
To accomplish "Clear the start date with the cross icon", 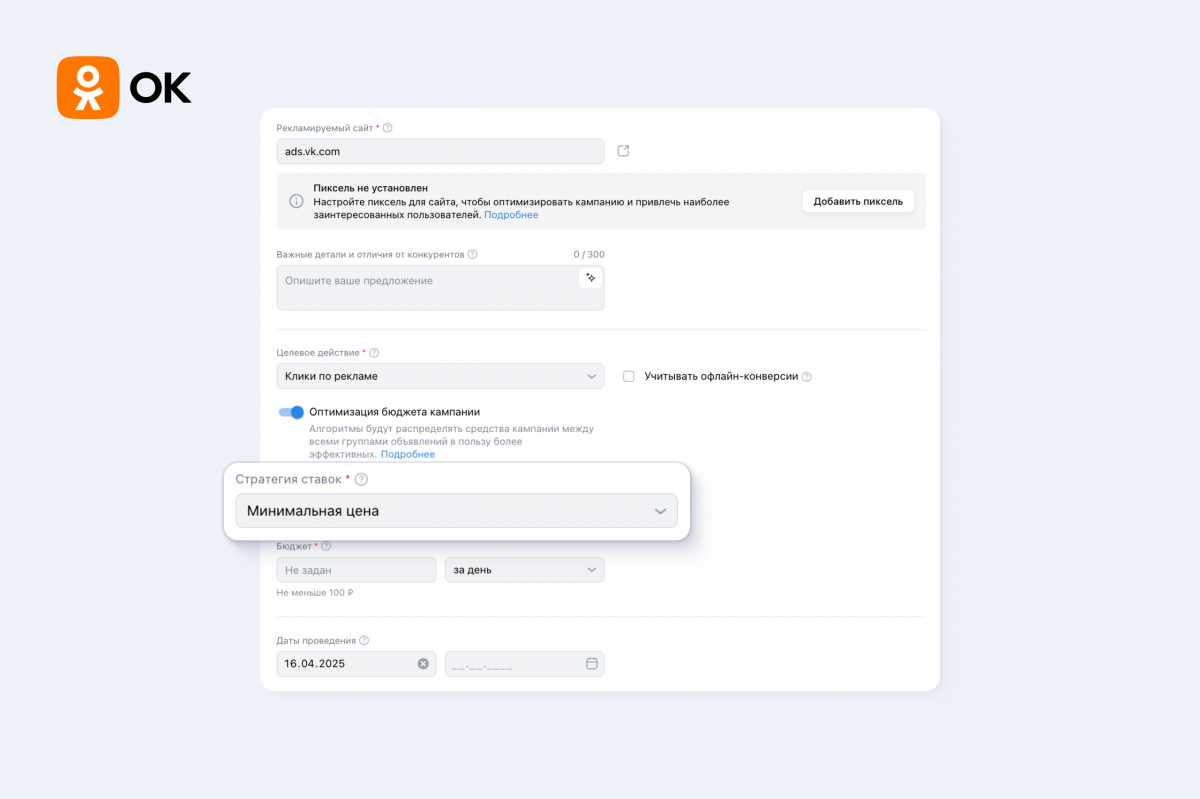I will tap(423, 663).
